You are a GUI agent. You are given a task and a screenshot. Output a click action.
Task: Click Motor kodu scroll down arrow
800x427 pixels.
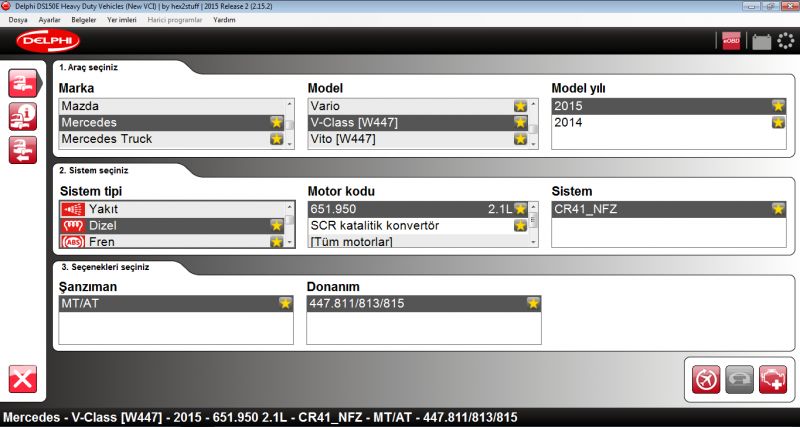coord(534,243)
